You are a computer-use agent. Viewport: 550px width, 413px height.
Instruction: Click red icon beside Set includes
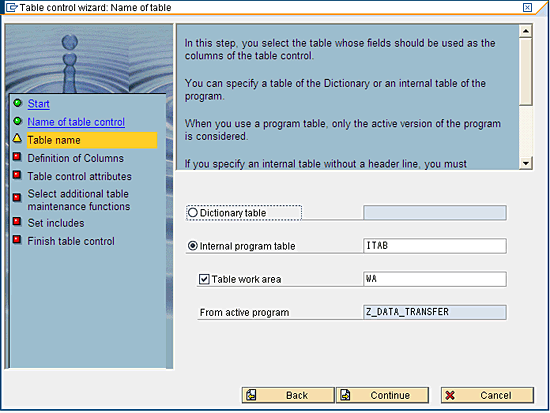tap(17, 221)
